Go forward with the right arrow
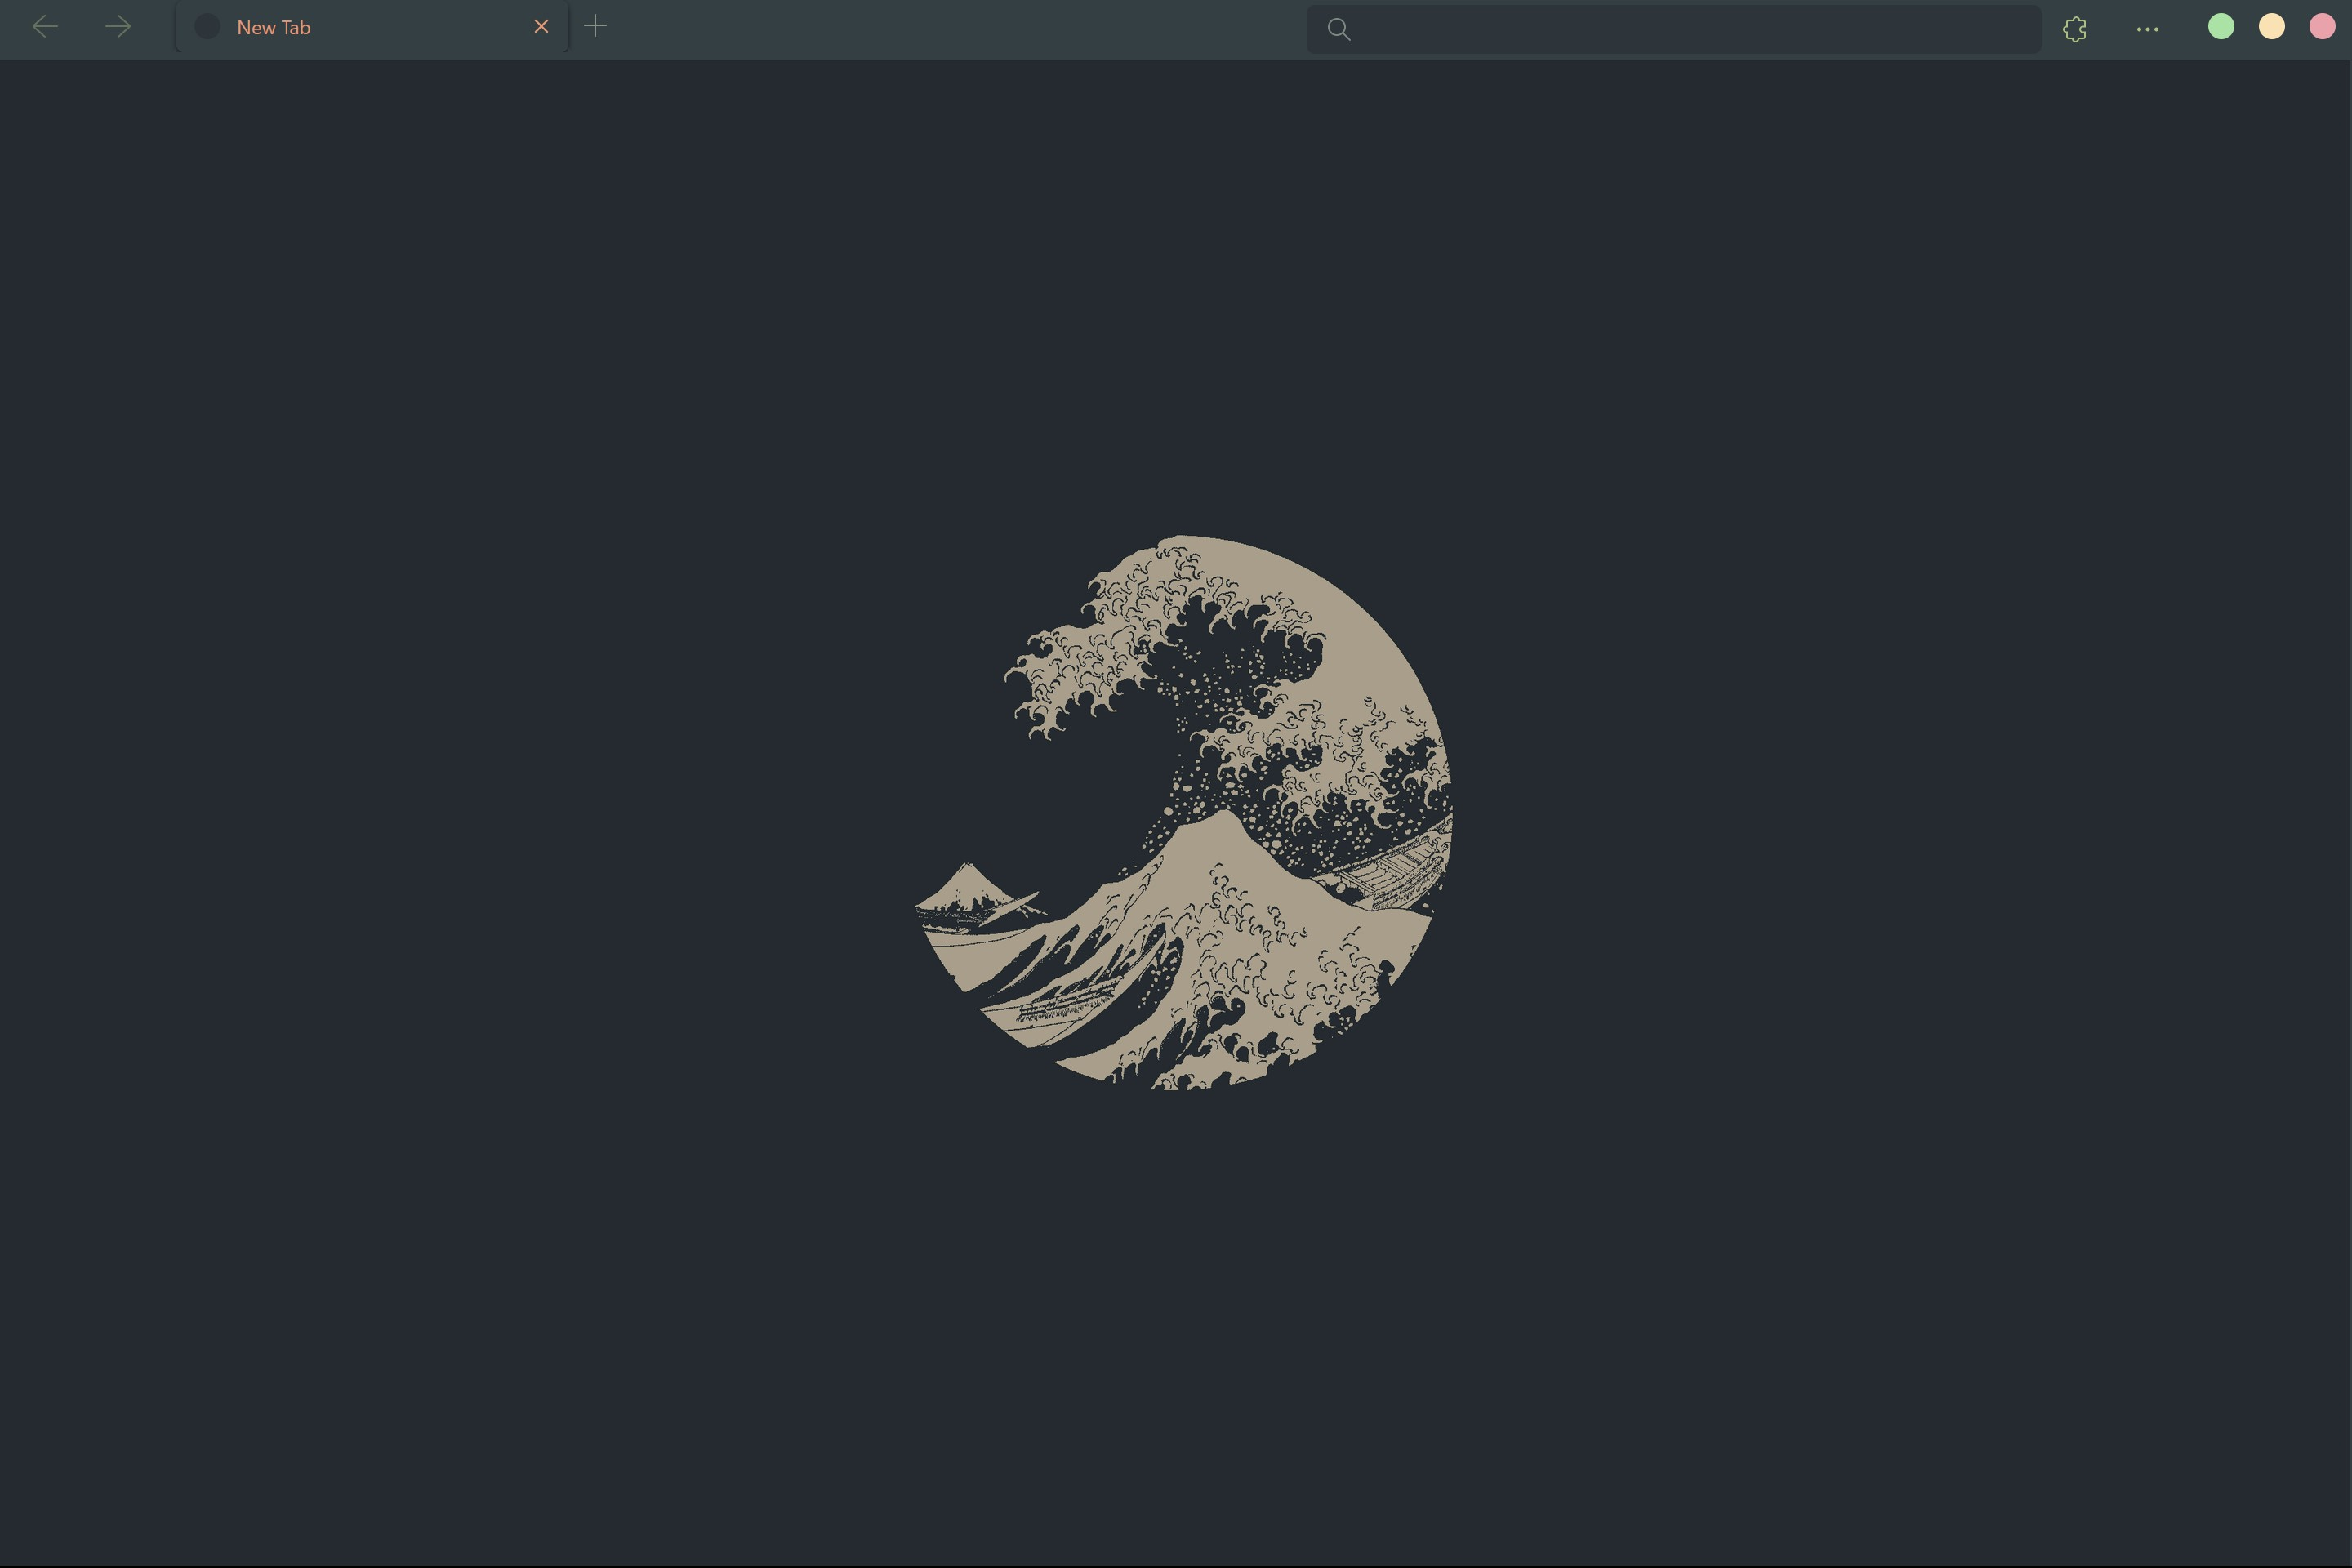The image size is (2352, 1568). coord(118,27)
